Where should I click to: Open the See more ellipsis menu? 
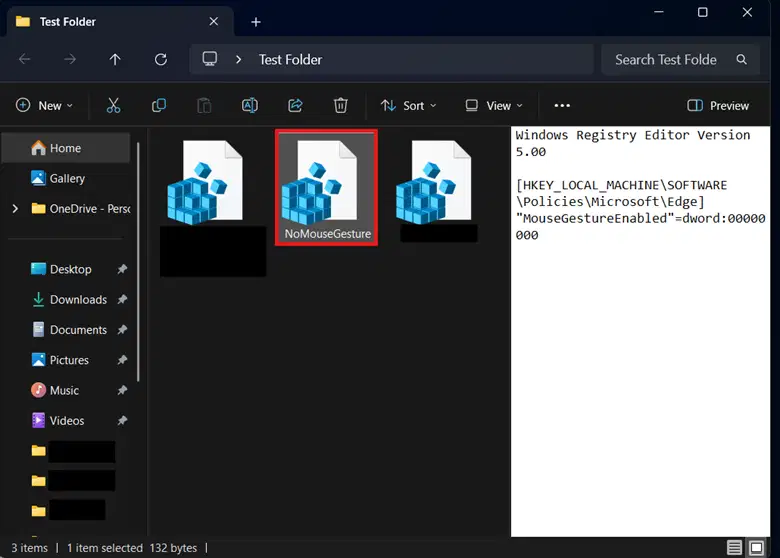tap(562, 105)
